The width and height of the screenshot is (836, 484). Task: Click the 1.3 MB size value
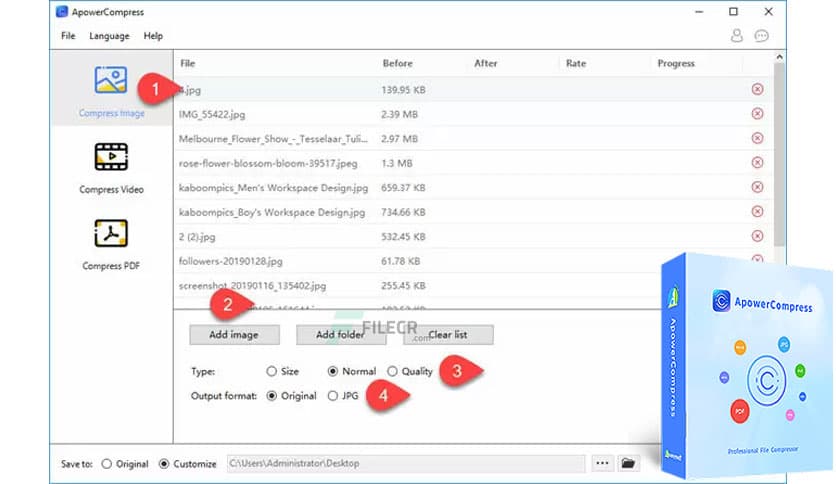(397, 163)
